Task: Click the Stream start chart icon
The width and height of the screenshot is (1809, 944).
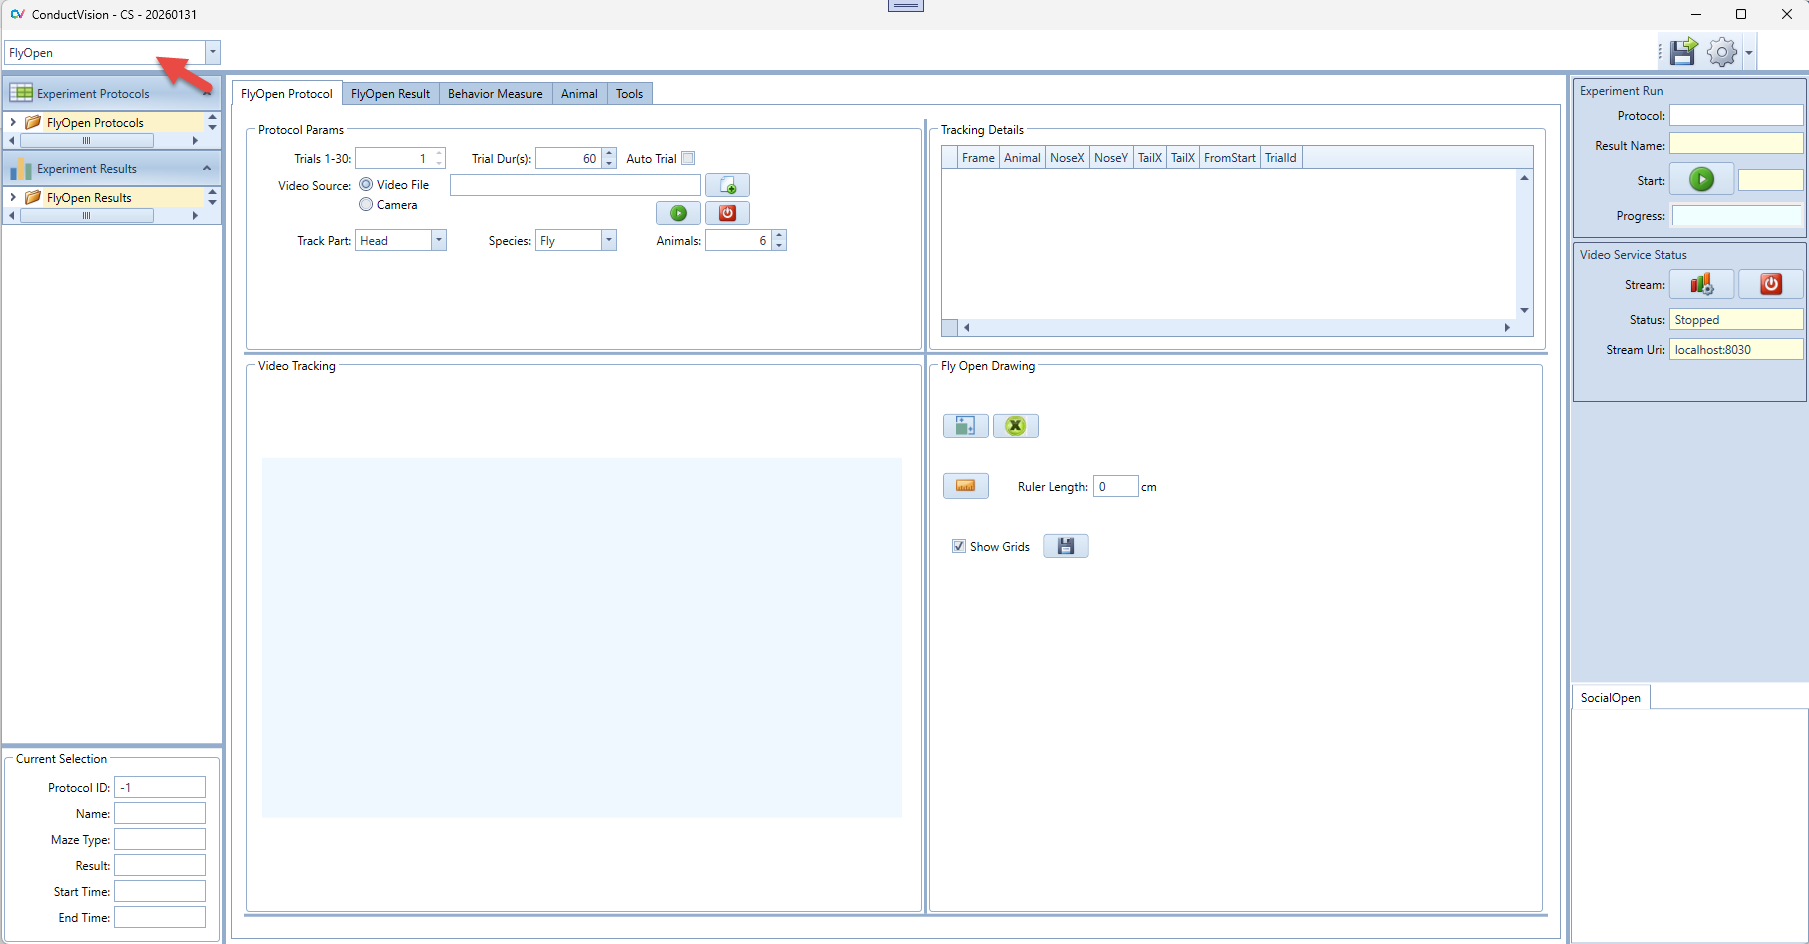Action: (x=1701, y=285)
